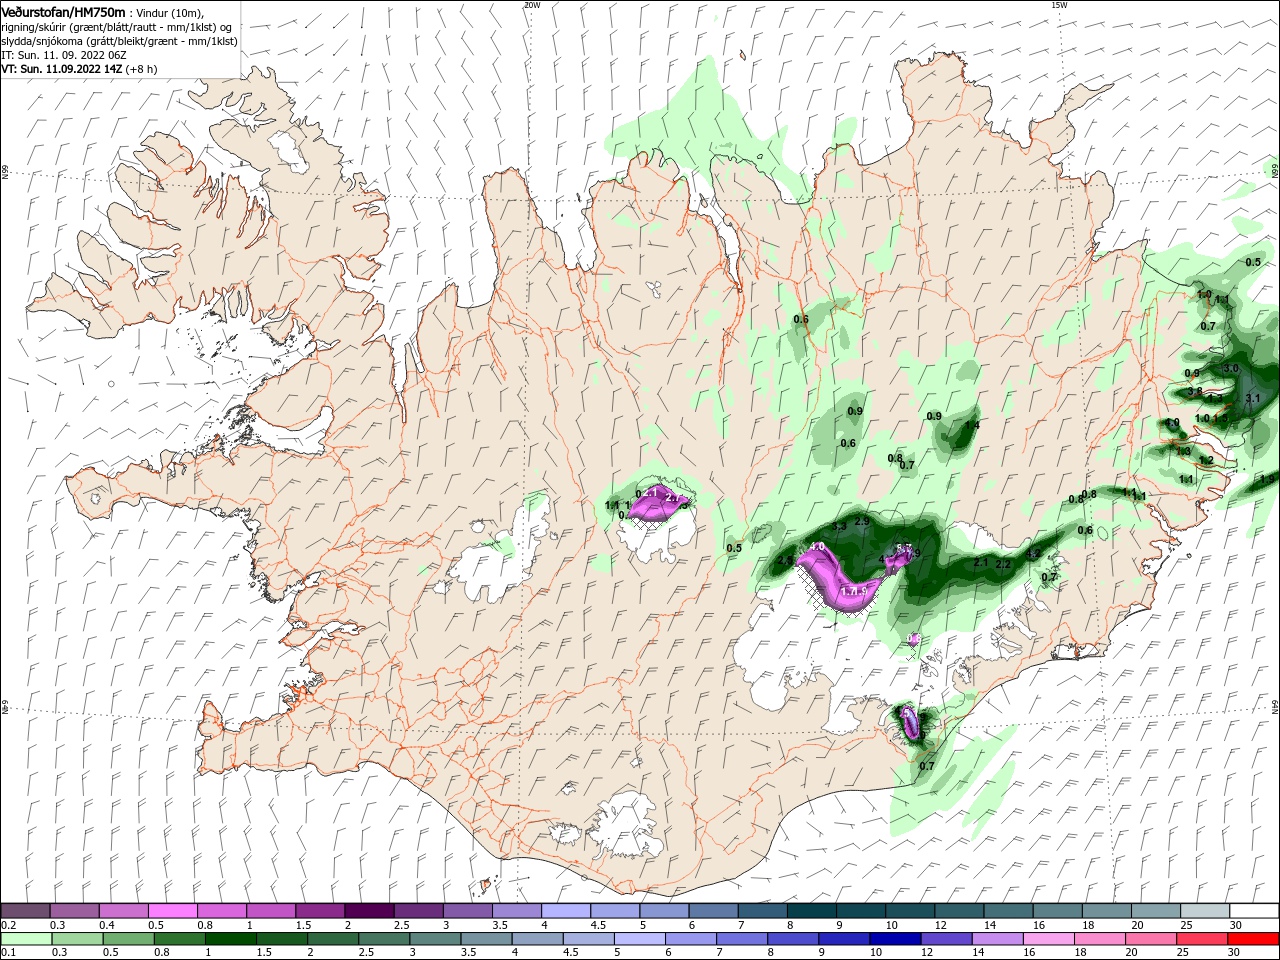Click the 2.5 value beside the purple snow area
This screenshot has width=1280, height=960.
pyautogui.click(x=785, y=561)
